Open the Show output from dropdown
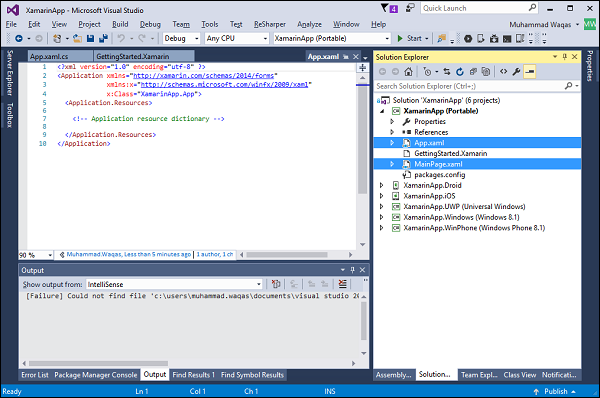 click(x=174, y=284)
